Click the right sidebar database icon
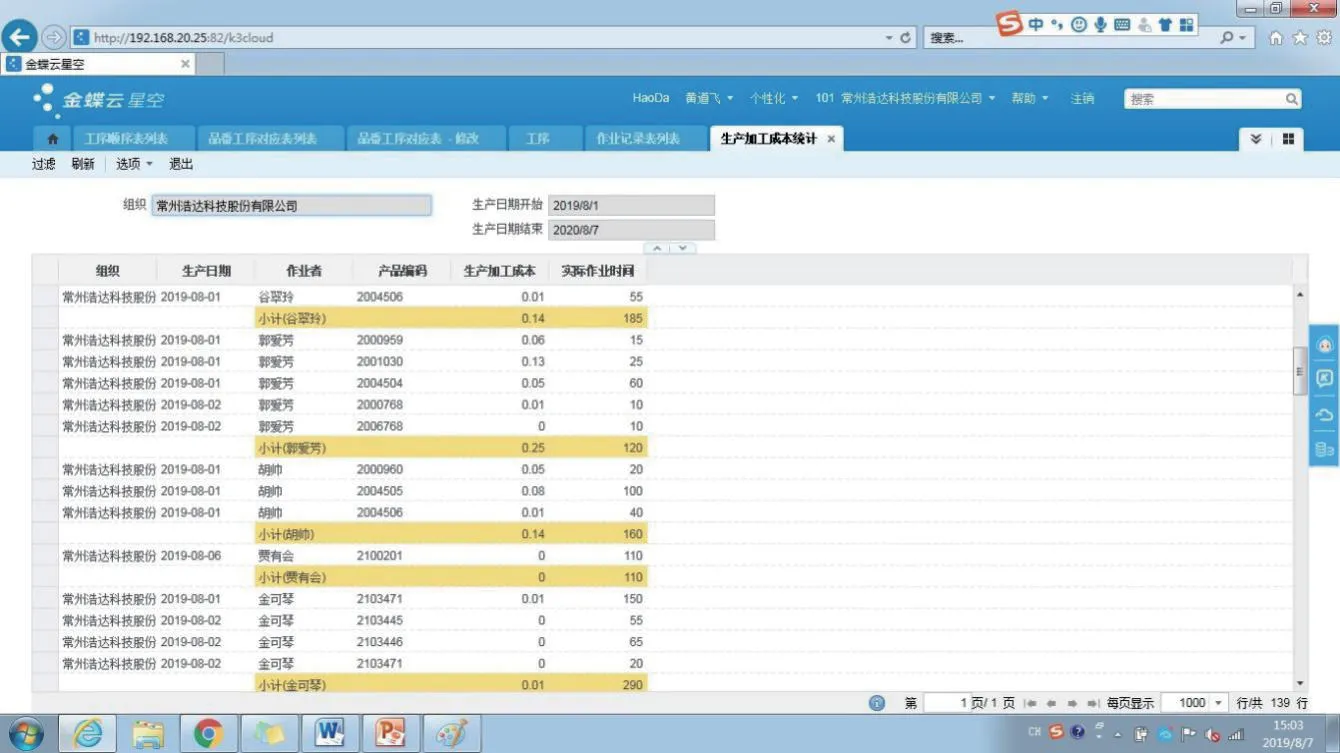 (1325, 449)
